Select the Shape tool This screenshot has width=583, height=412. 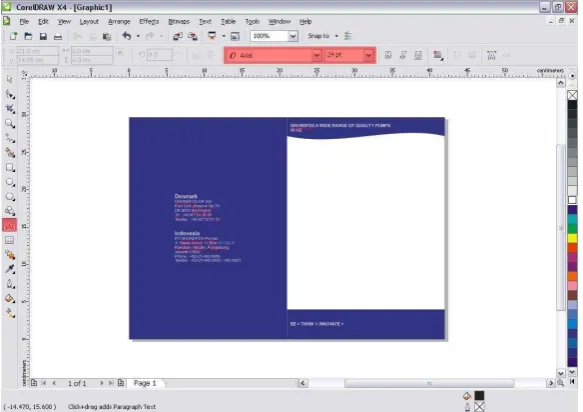[10, 94]
